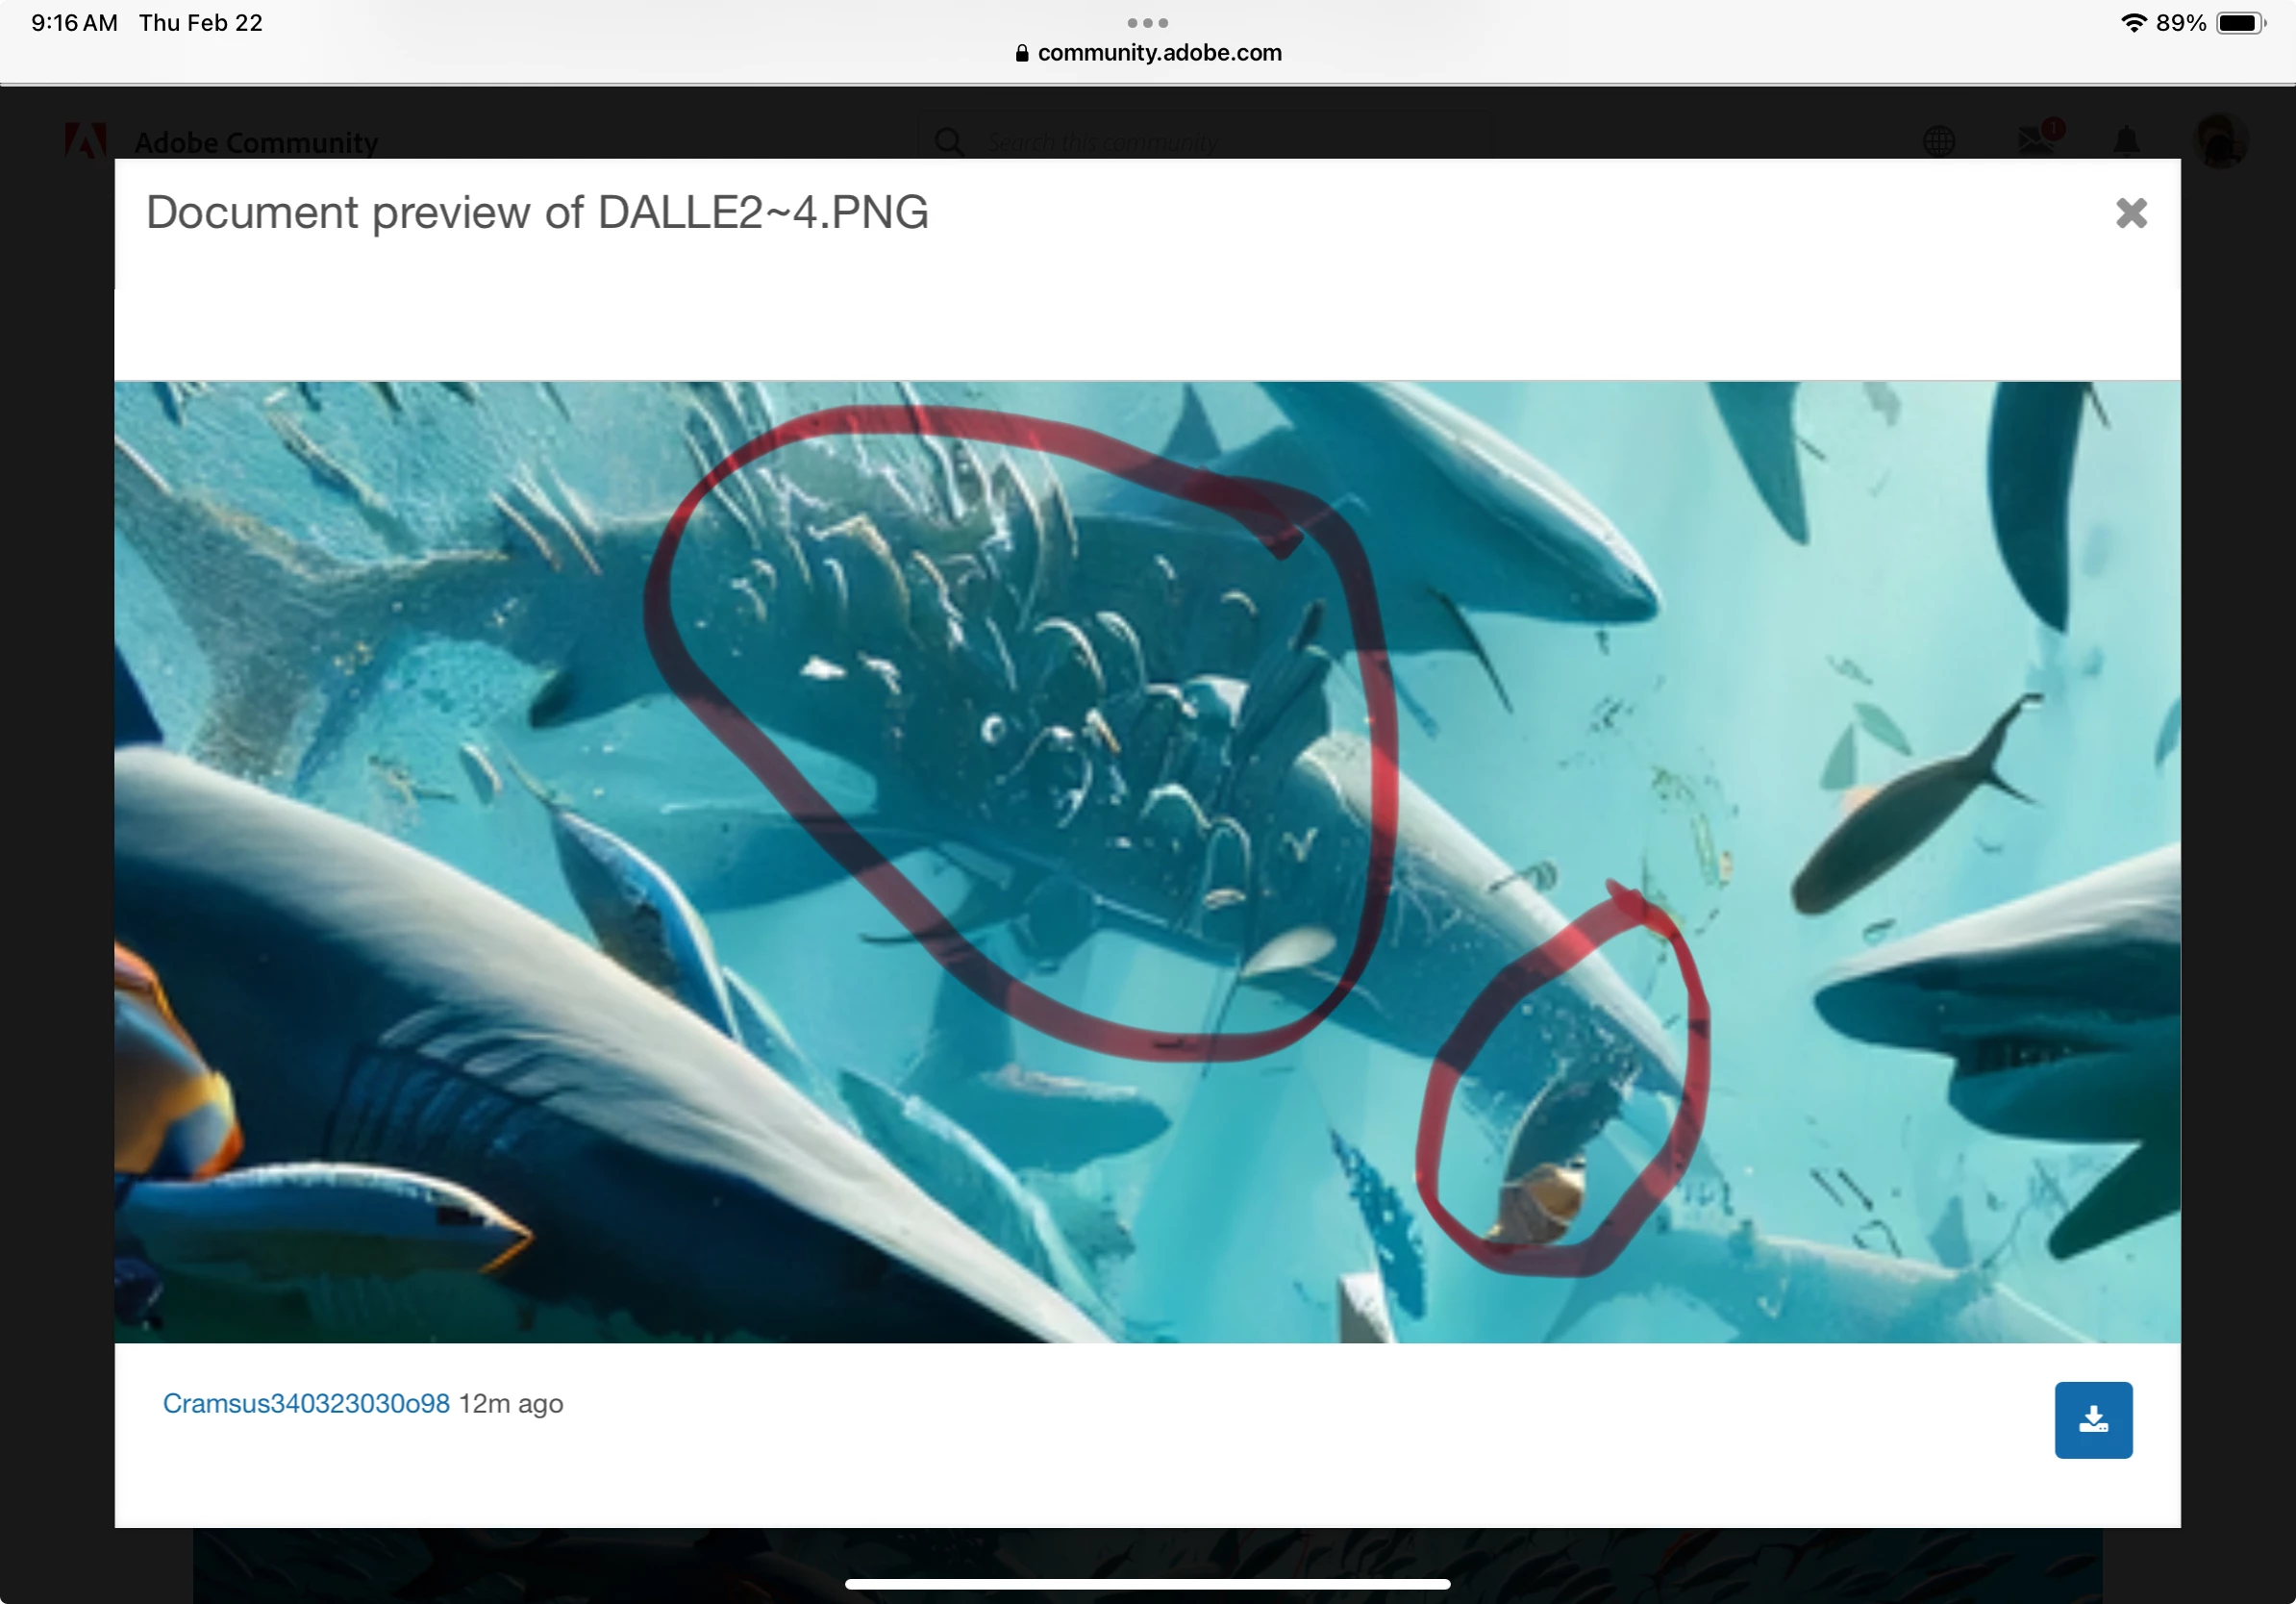Viewport: 2296px width, 1604px height.
Task: Tap the three-dot multitasking menu
Action: (1147, 22)
